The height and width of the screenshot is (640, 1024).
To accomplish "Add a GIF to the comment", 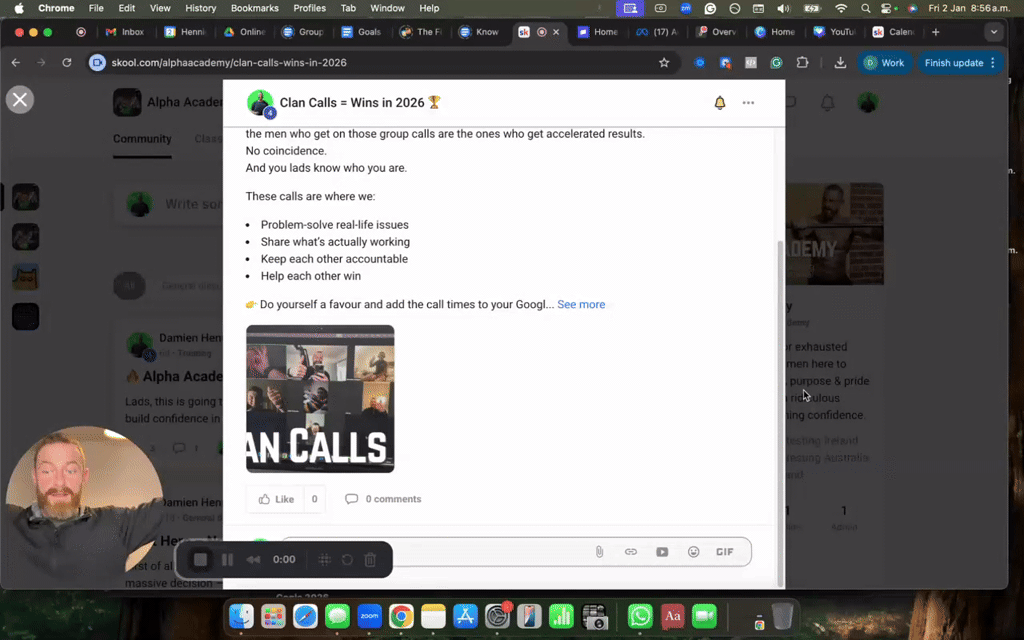I will coord(725,552).
